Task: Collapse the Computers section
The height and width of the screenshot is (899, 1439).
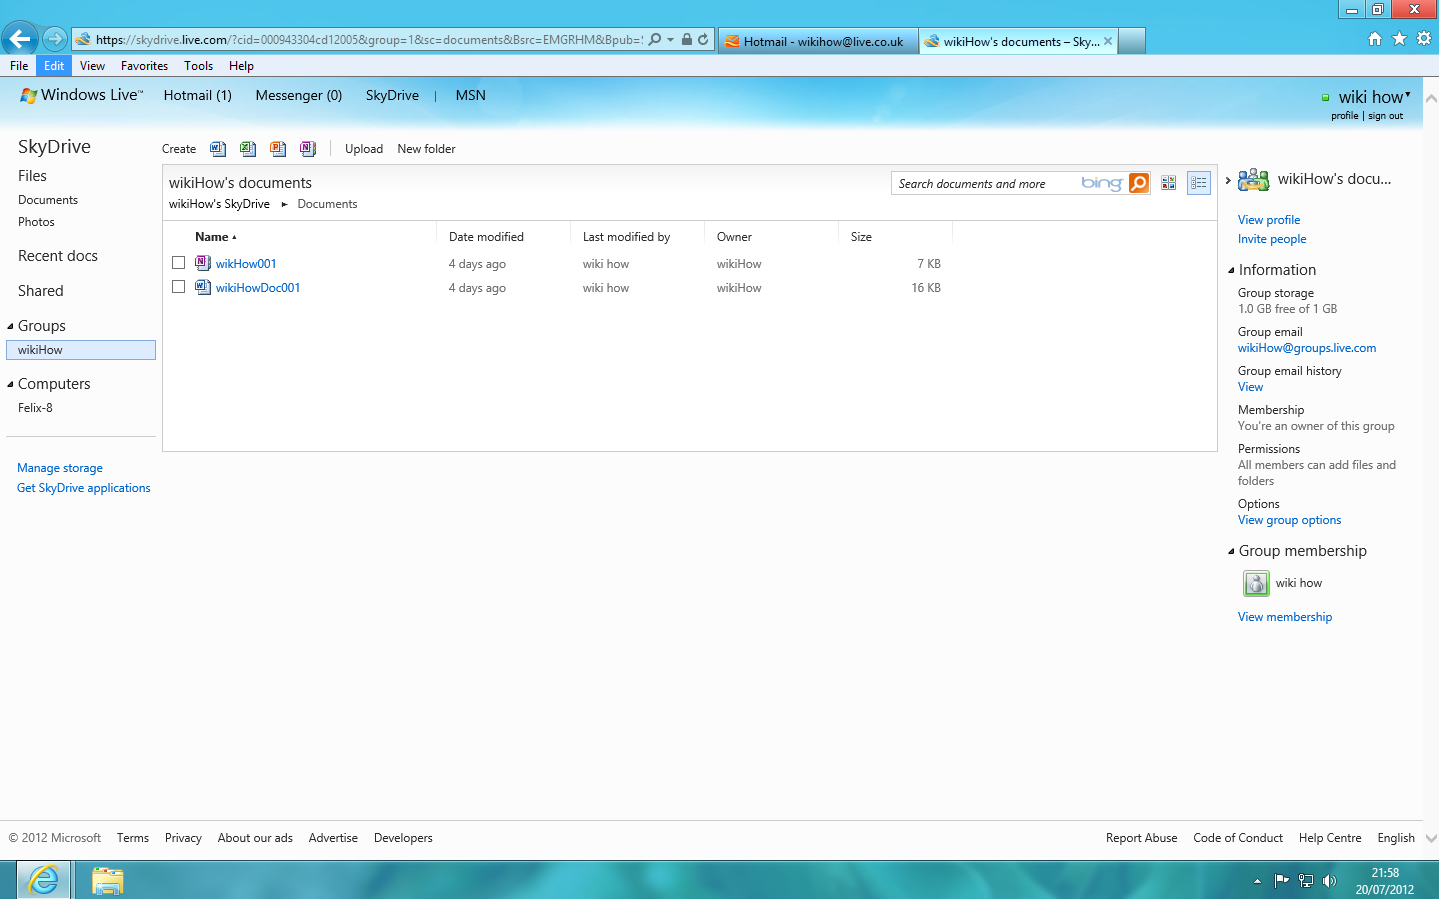Action: click(x=10, y=384)
